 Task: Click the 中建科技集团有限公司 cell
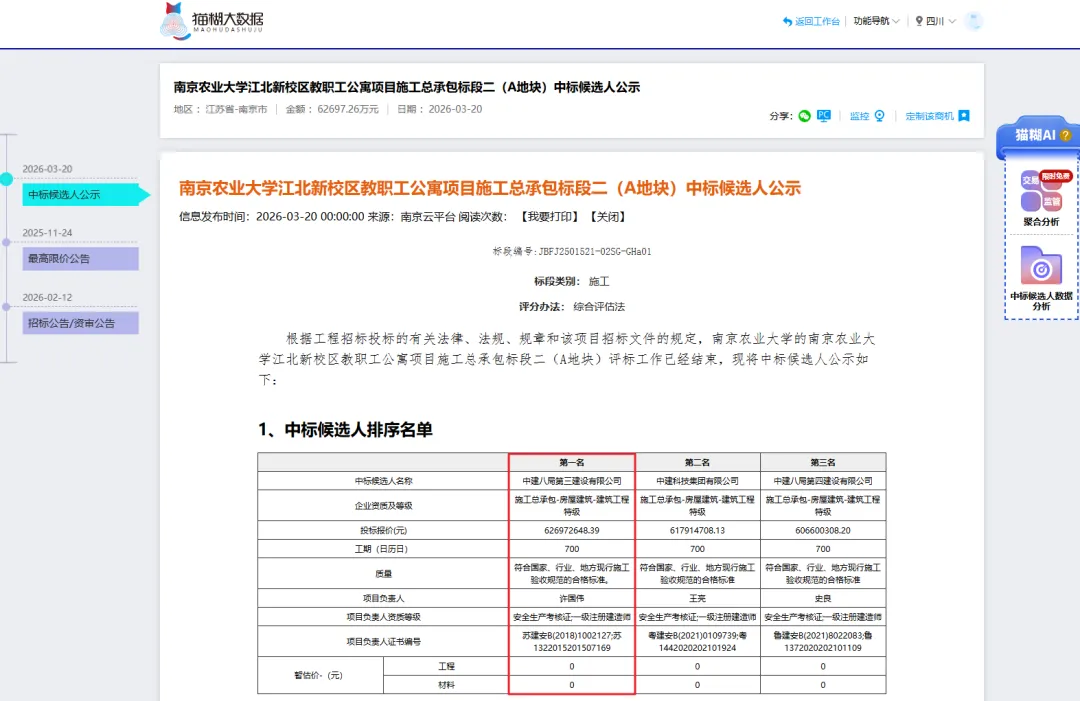(697, 481)
